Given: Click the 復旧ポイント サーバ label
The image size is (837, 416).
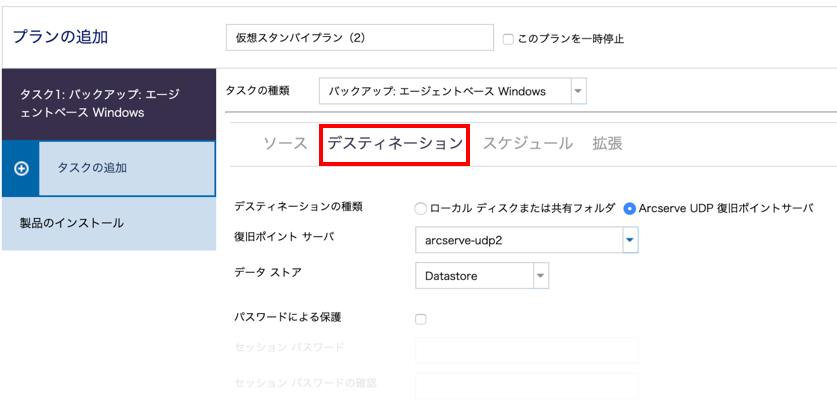Looking at the screenshot, I should point(284,237).
